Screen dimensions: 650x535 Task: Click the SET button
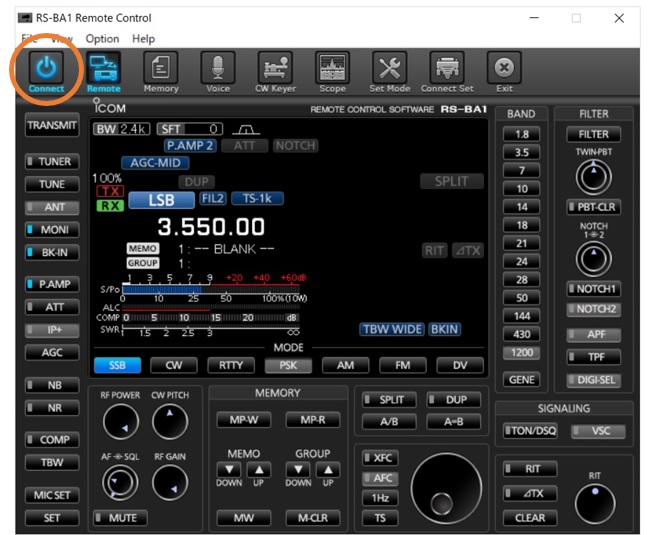tap(52, 518)
